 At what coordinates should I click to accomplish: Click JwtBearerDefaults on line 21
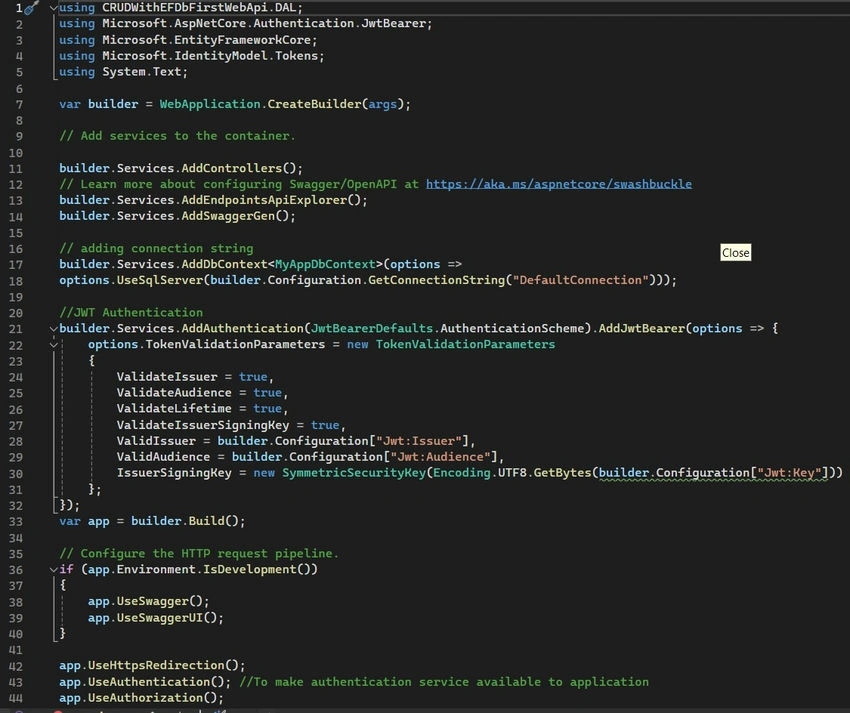point(372,329)
